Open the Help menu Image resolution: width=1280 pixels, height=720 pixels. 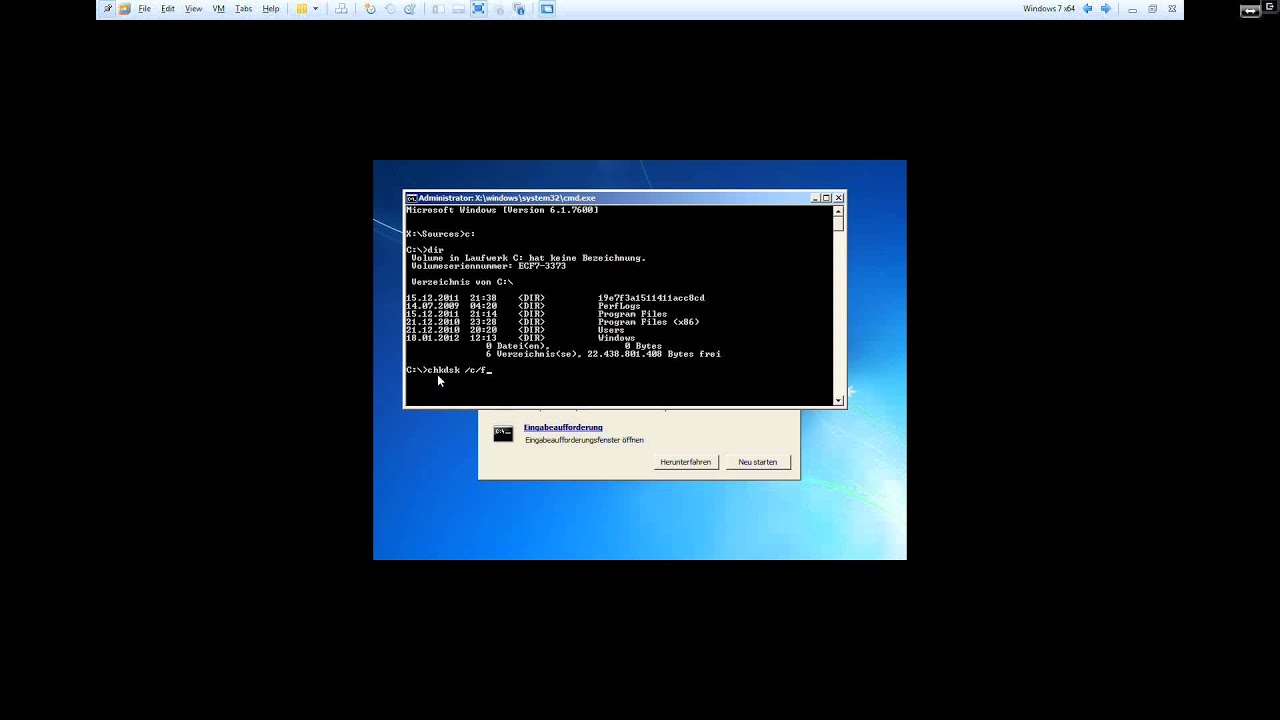[x=271, y=9]
